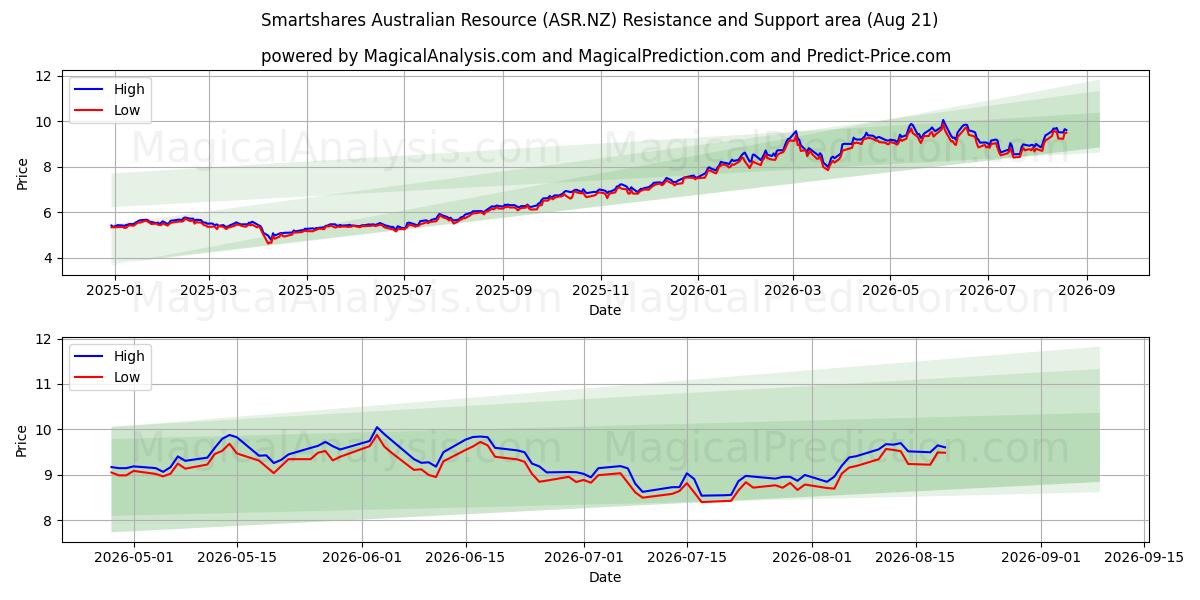Click the '2026-06-01' tick on bottom chart
Screen dimensions: 1200x600
361,558
